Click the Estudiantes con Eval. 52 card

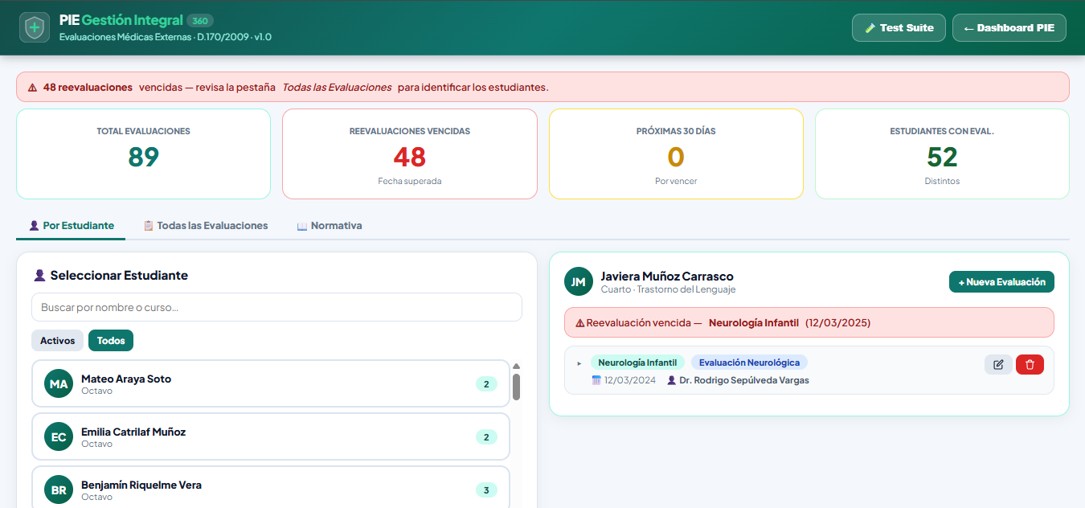[942, 154]
